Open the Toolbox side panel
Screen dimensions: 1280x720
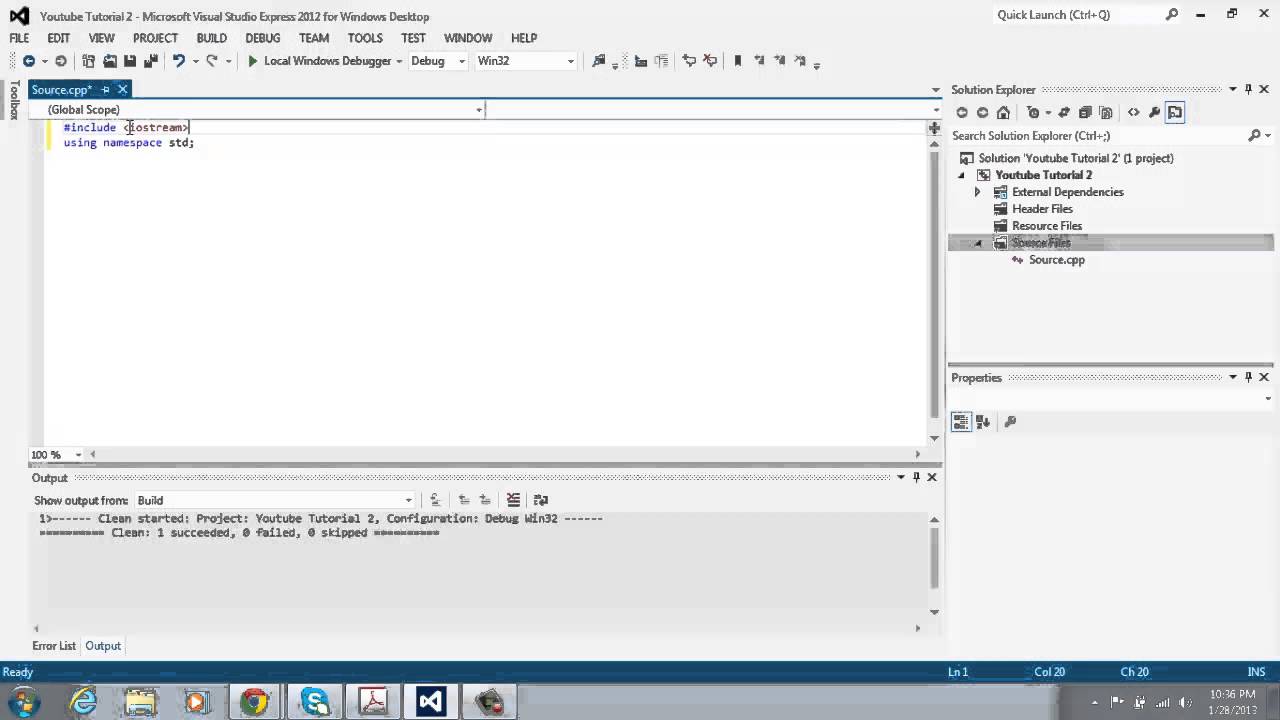[x=14, y=100]
